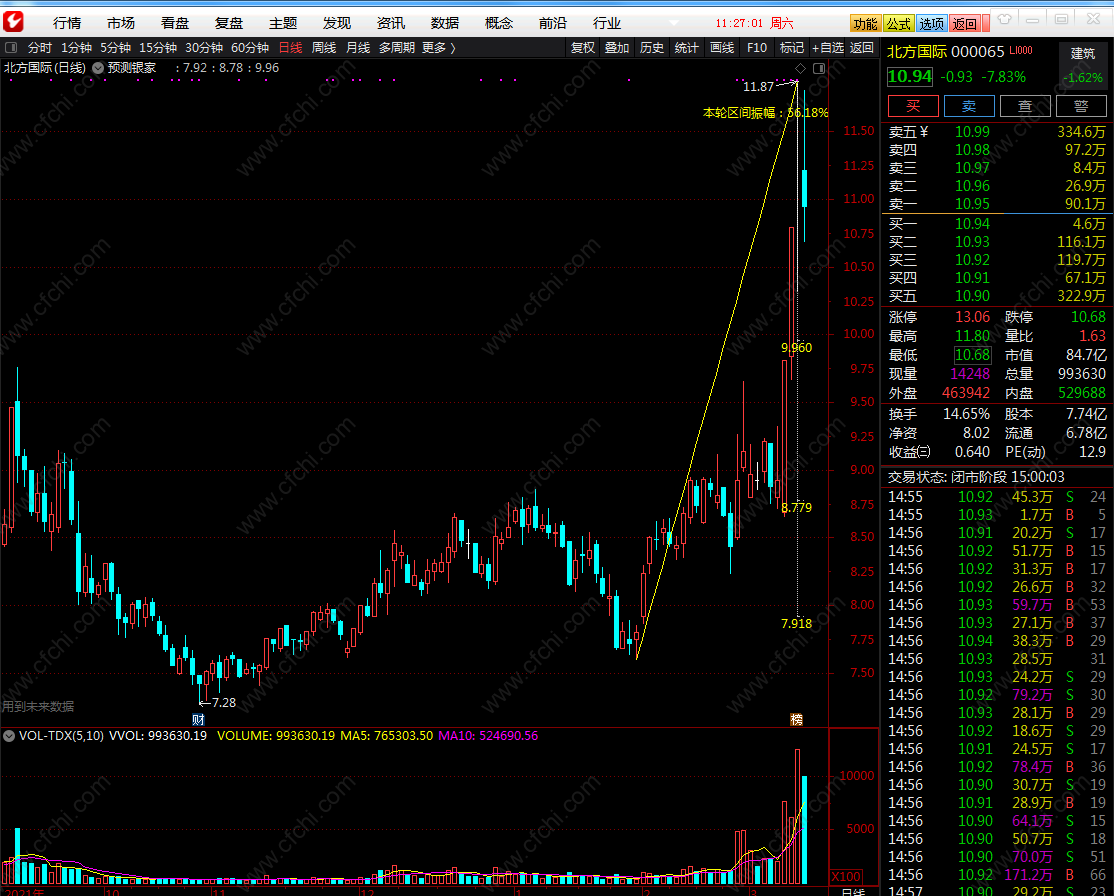Click the yellow 公式 button

[x=898, y=23]
